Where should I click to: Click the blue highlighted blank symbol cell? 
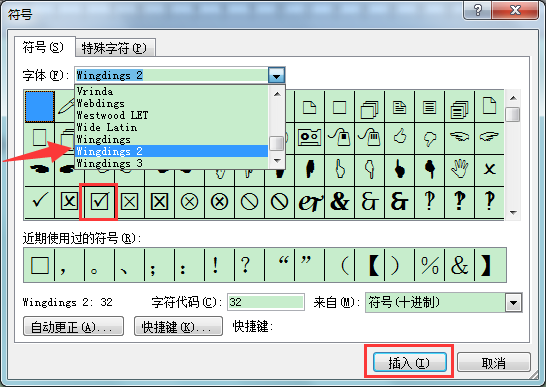[x=39, y=106]
